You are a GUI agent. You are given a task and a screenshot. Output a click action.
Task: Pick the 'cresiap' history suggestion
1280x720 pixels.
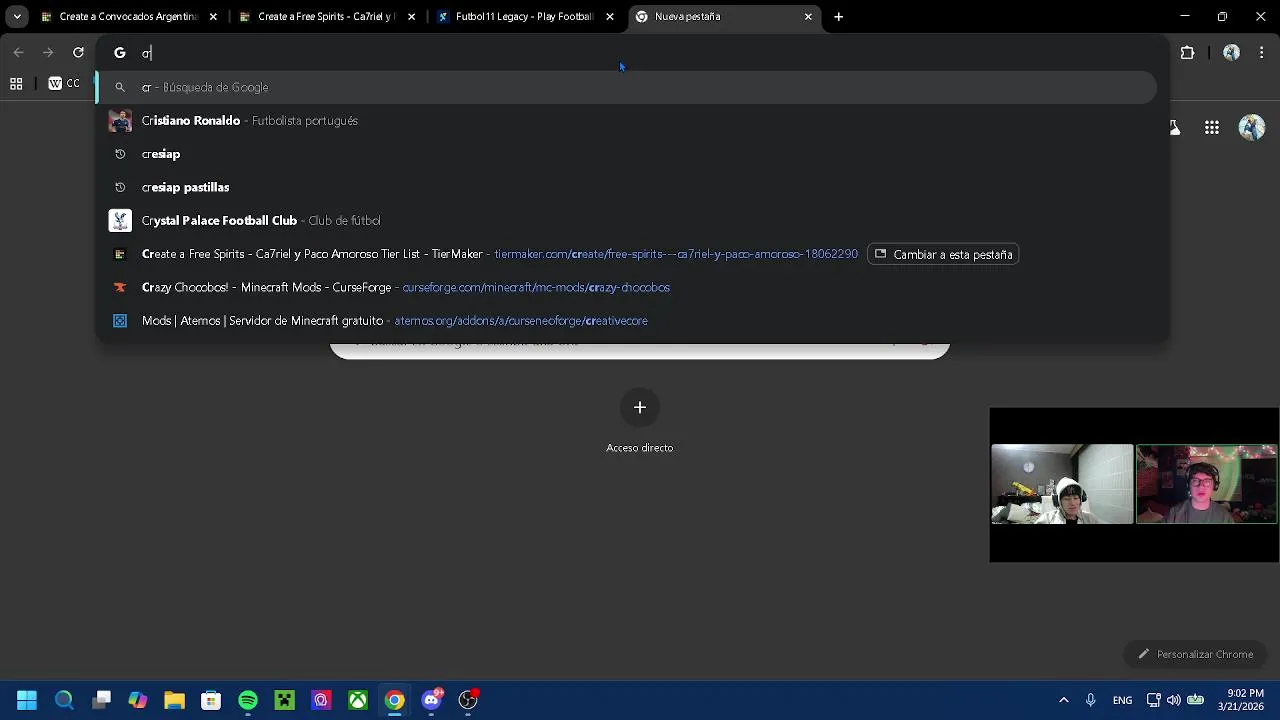[x=626, y=154]
